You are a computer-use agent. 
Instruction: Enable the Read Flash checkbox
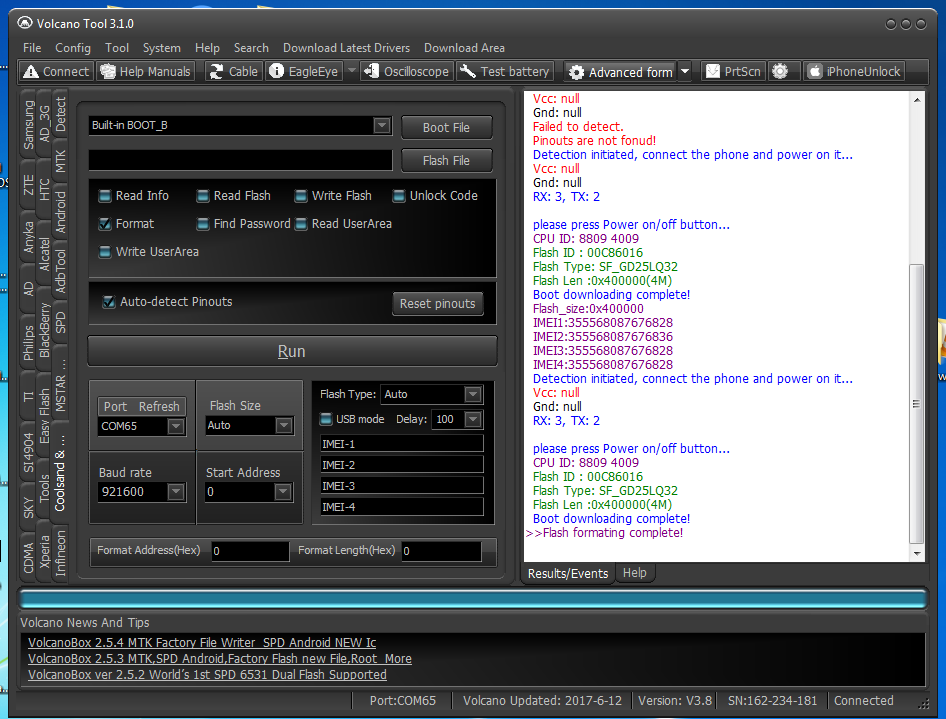click(x=203, y=196)
